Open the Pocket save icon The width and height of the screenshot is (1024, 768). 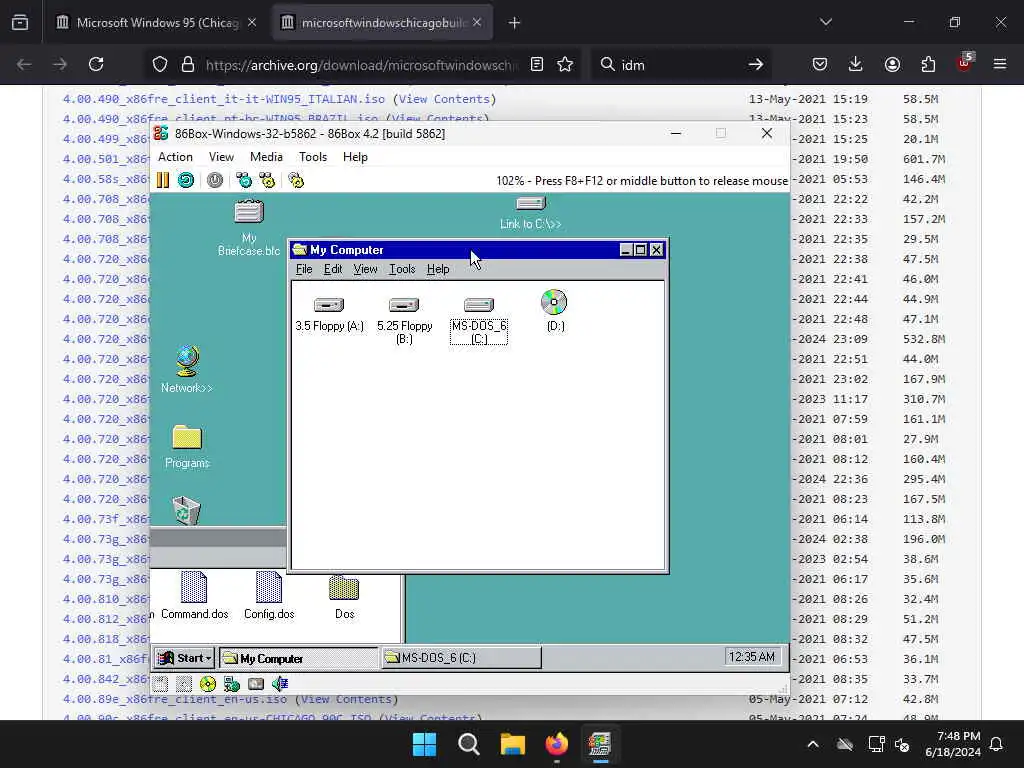click(x=820, y=64)
